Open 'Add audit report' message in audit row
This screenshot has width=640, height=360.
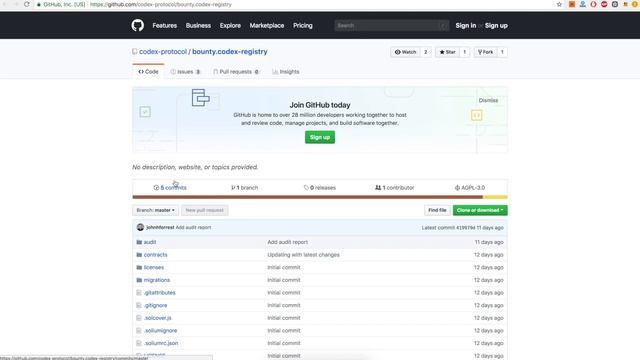click(x=287, y=242)
